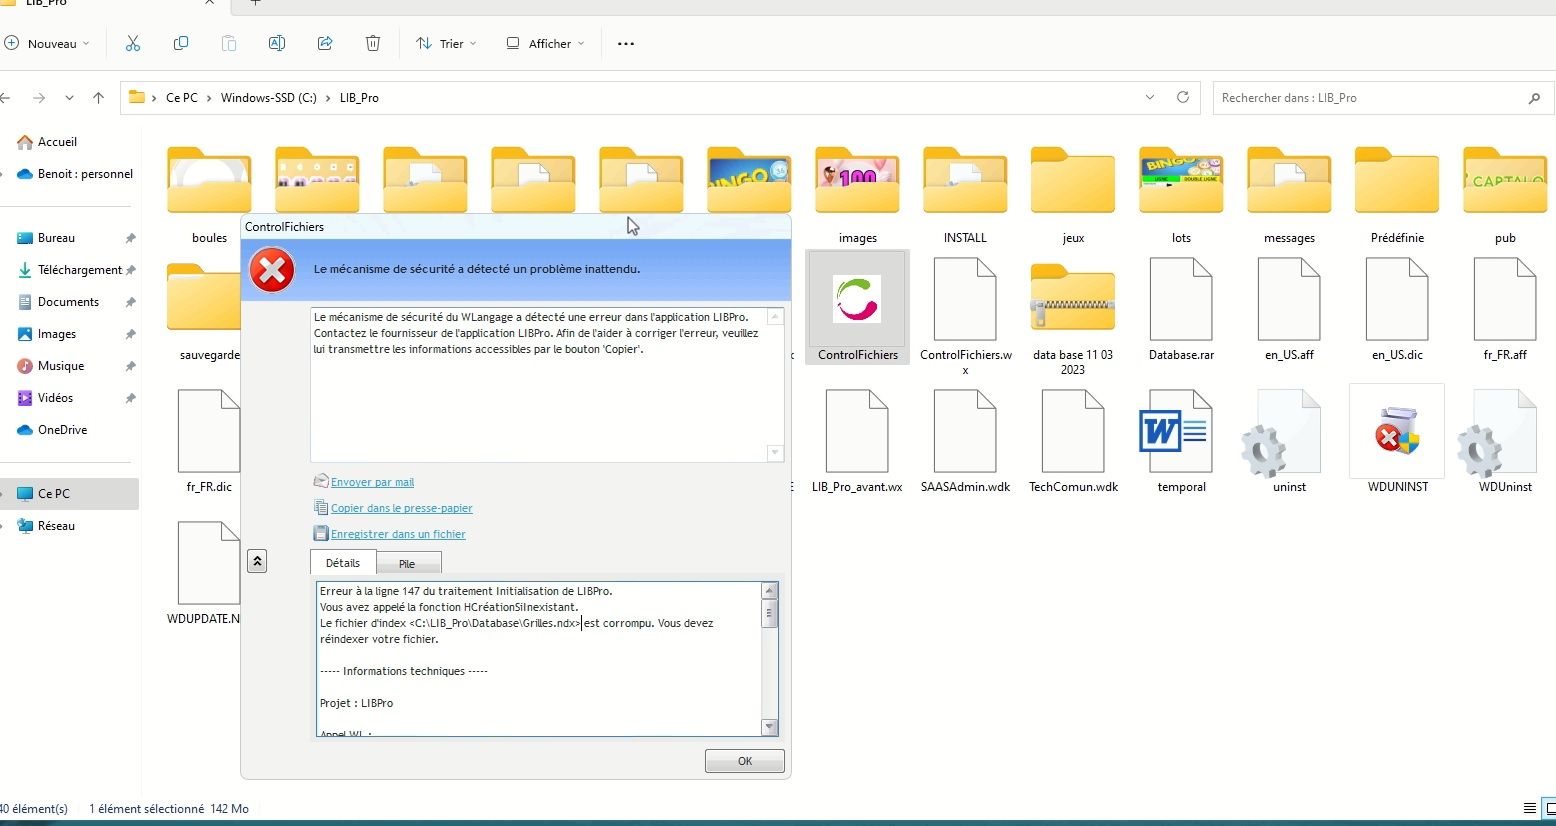This screenshot has width=1556, height=826.
Task: Click Enregistrer dans un fichier link
Action: point(398,534)
